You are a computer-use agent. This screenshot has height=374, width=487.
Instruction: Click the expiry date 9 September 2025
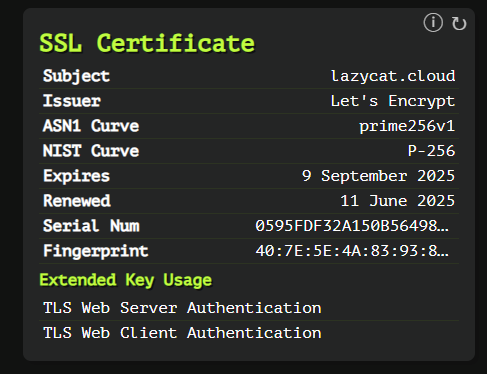pyautogui.click(x=378, y=176)
